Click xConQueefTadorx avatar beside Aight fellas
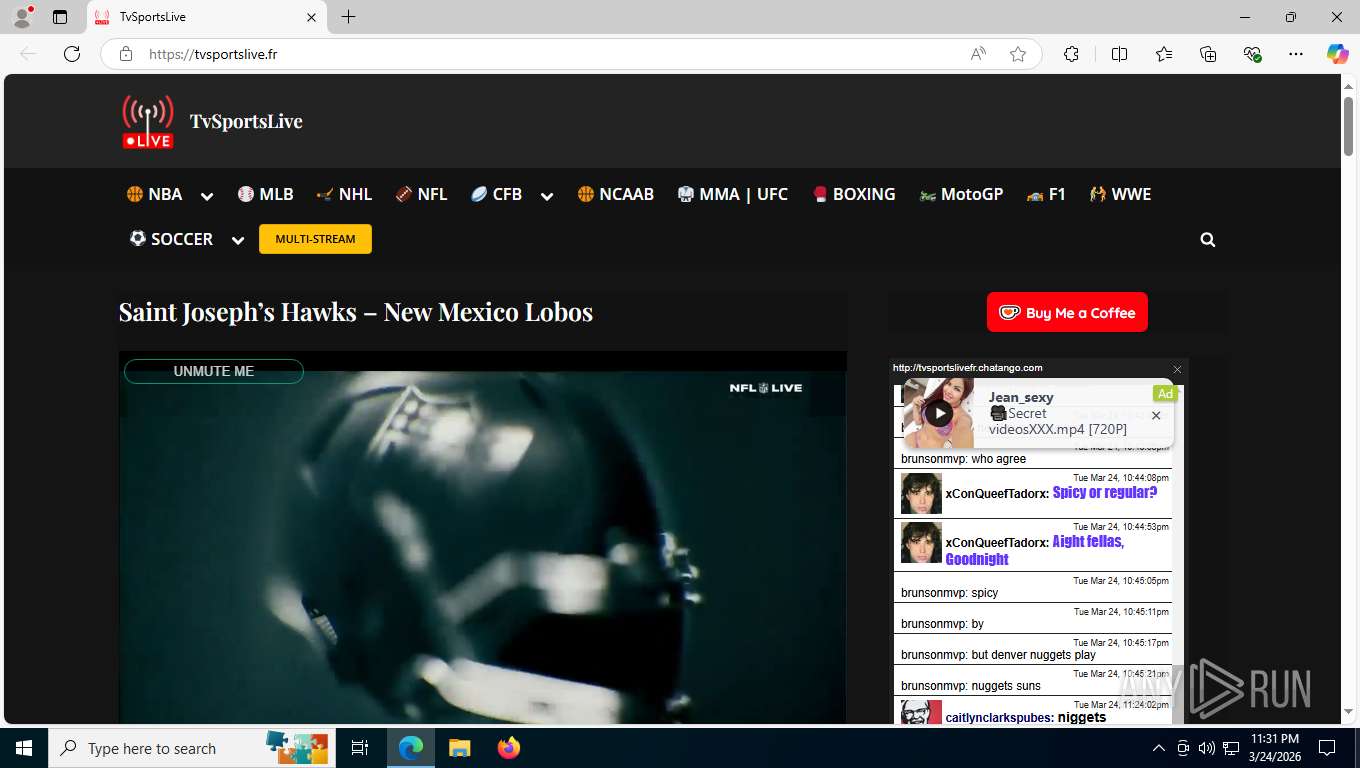This screenshot has height=768, width=1360. click(921, 542)
